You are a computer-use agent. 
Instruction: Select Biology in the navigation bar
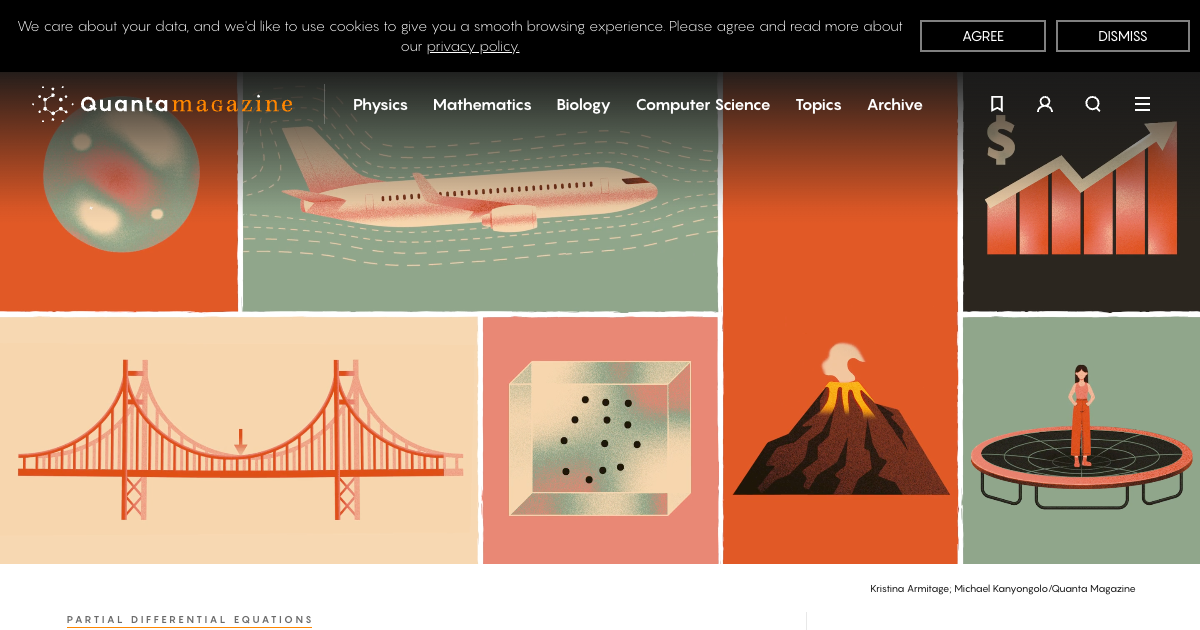pos(583,104)
